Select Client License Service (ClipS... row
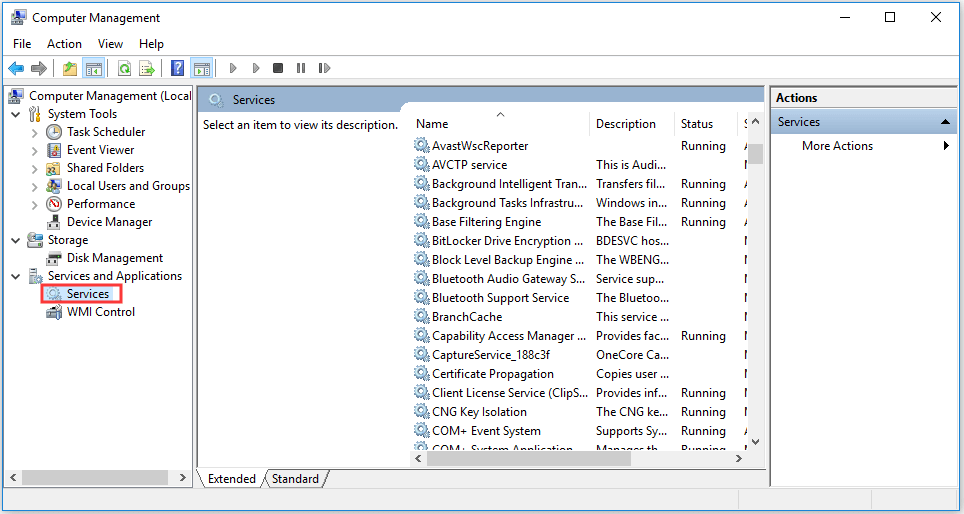 tap(578, 393)
